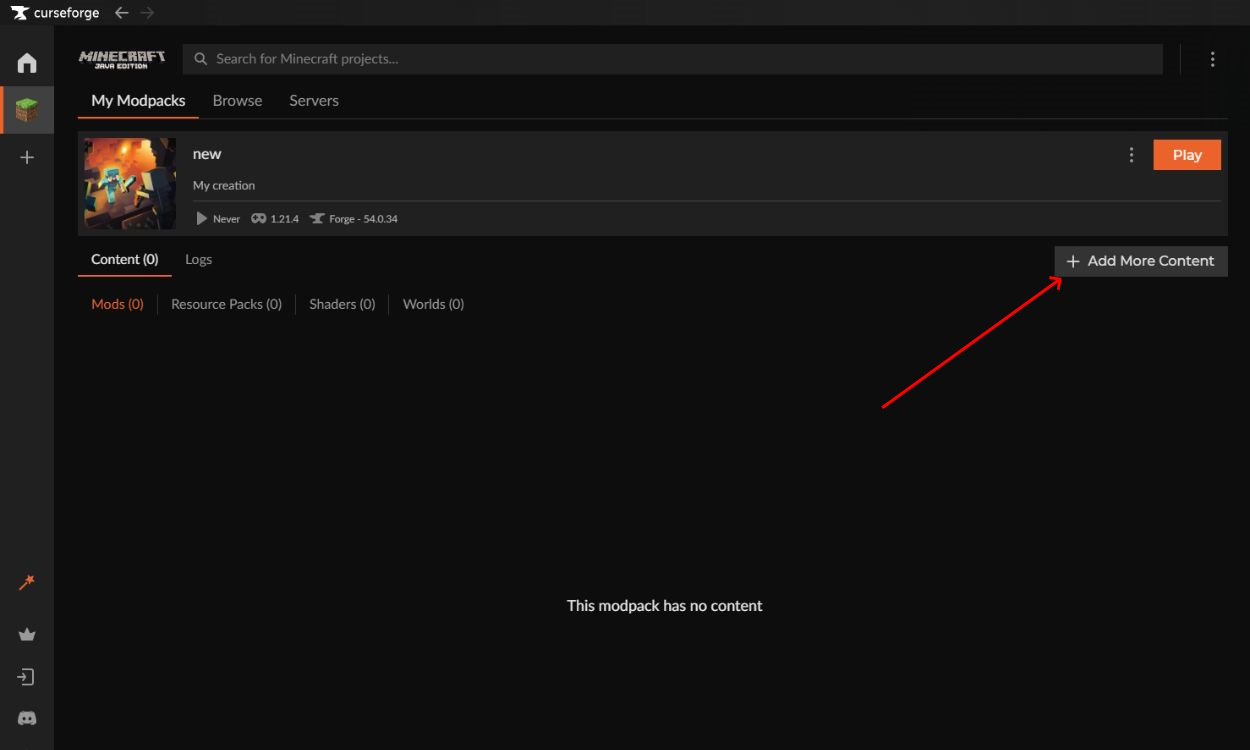Viewport: 1250px width, 750px height.
Task: Open the Home icon in sidebar
Action: point(27,63)
